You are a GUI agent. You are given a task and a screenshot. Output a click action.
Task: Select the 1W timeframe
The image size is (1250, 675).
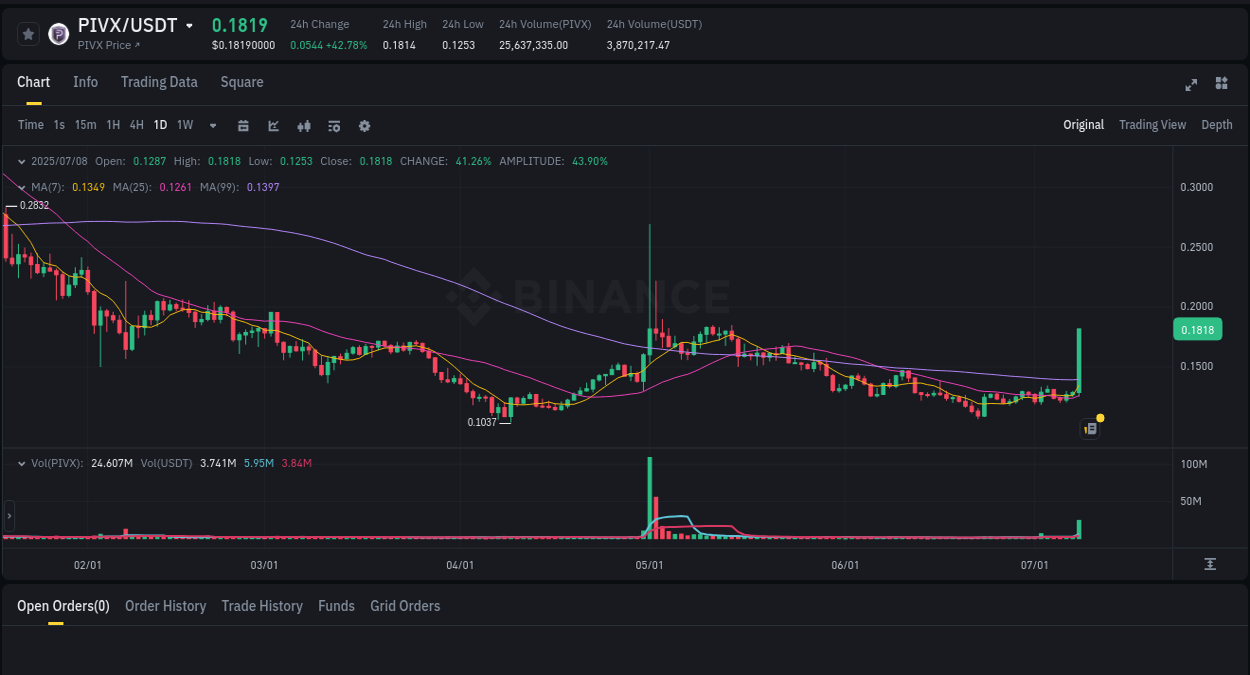(x=184, y=125)
